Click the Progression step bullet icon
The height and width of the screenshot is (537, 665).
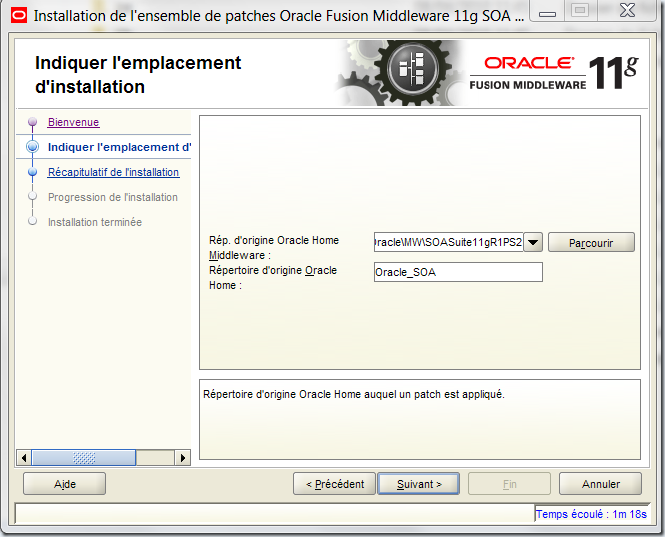(x=33, y=197)
